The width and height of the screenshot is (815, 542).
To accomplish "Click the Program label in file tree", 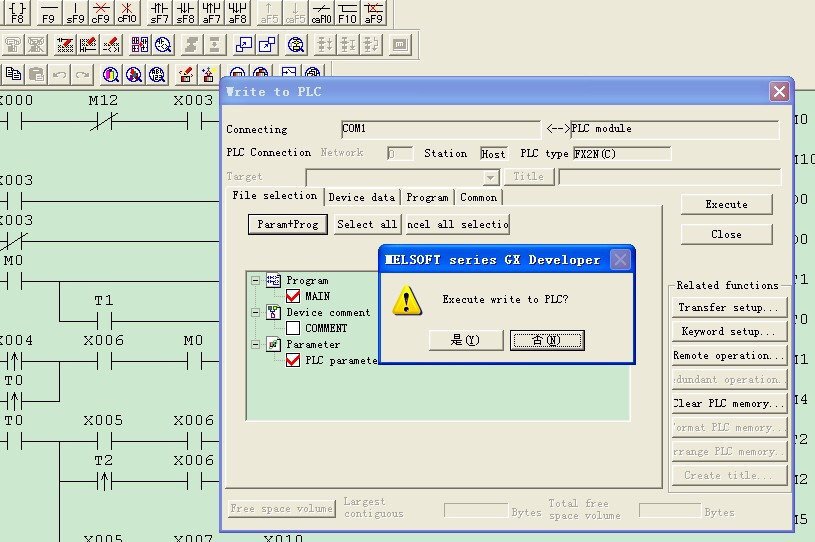I will pos(307,281).
